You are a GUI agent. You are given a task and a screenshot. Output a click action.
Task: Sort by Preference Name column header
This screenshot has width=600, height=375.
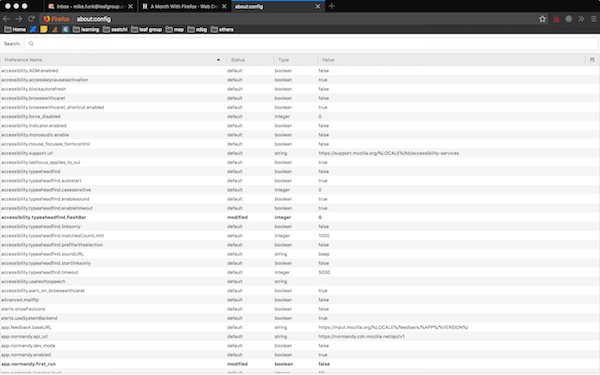(113, 60)
